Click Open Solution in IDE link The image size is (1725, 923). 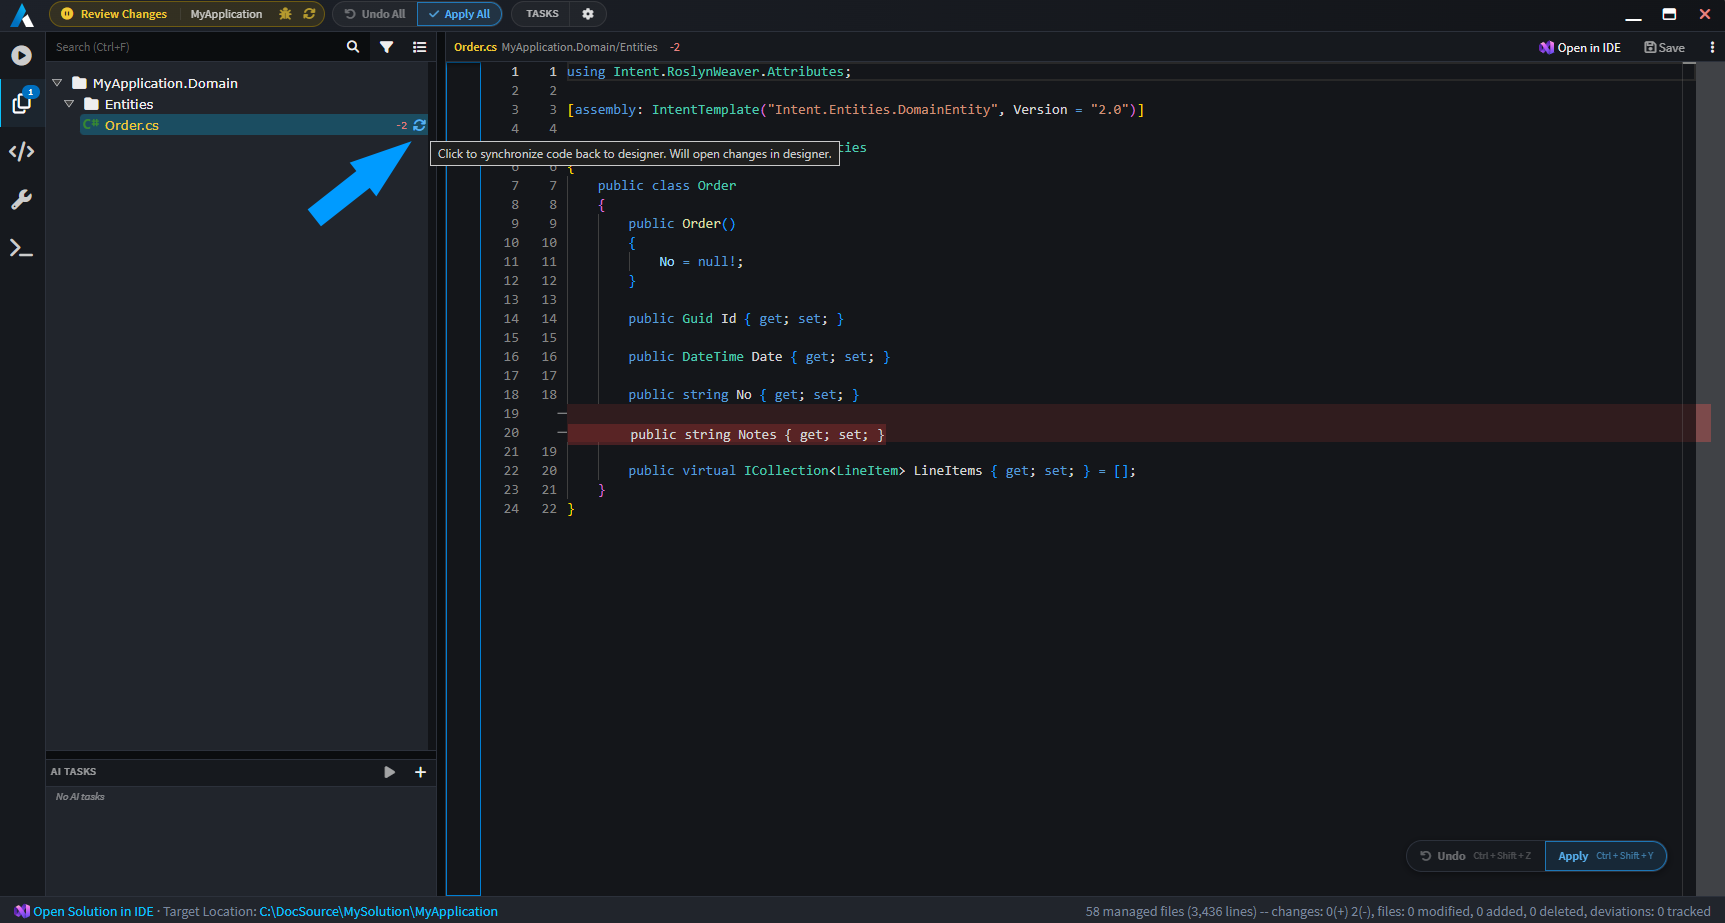point(93,911)
